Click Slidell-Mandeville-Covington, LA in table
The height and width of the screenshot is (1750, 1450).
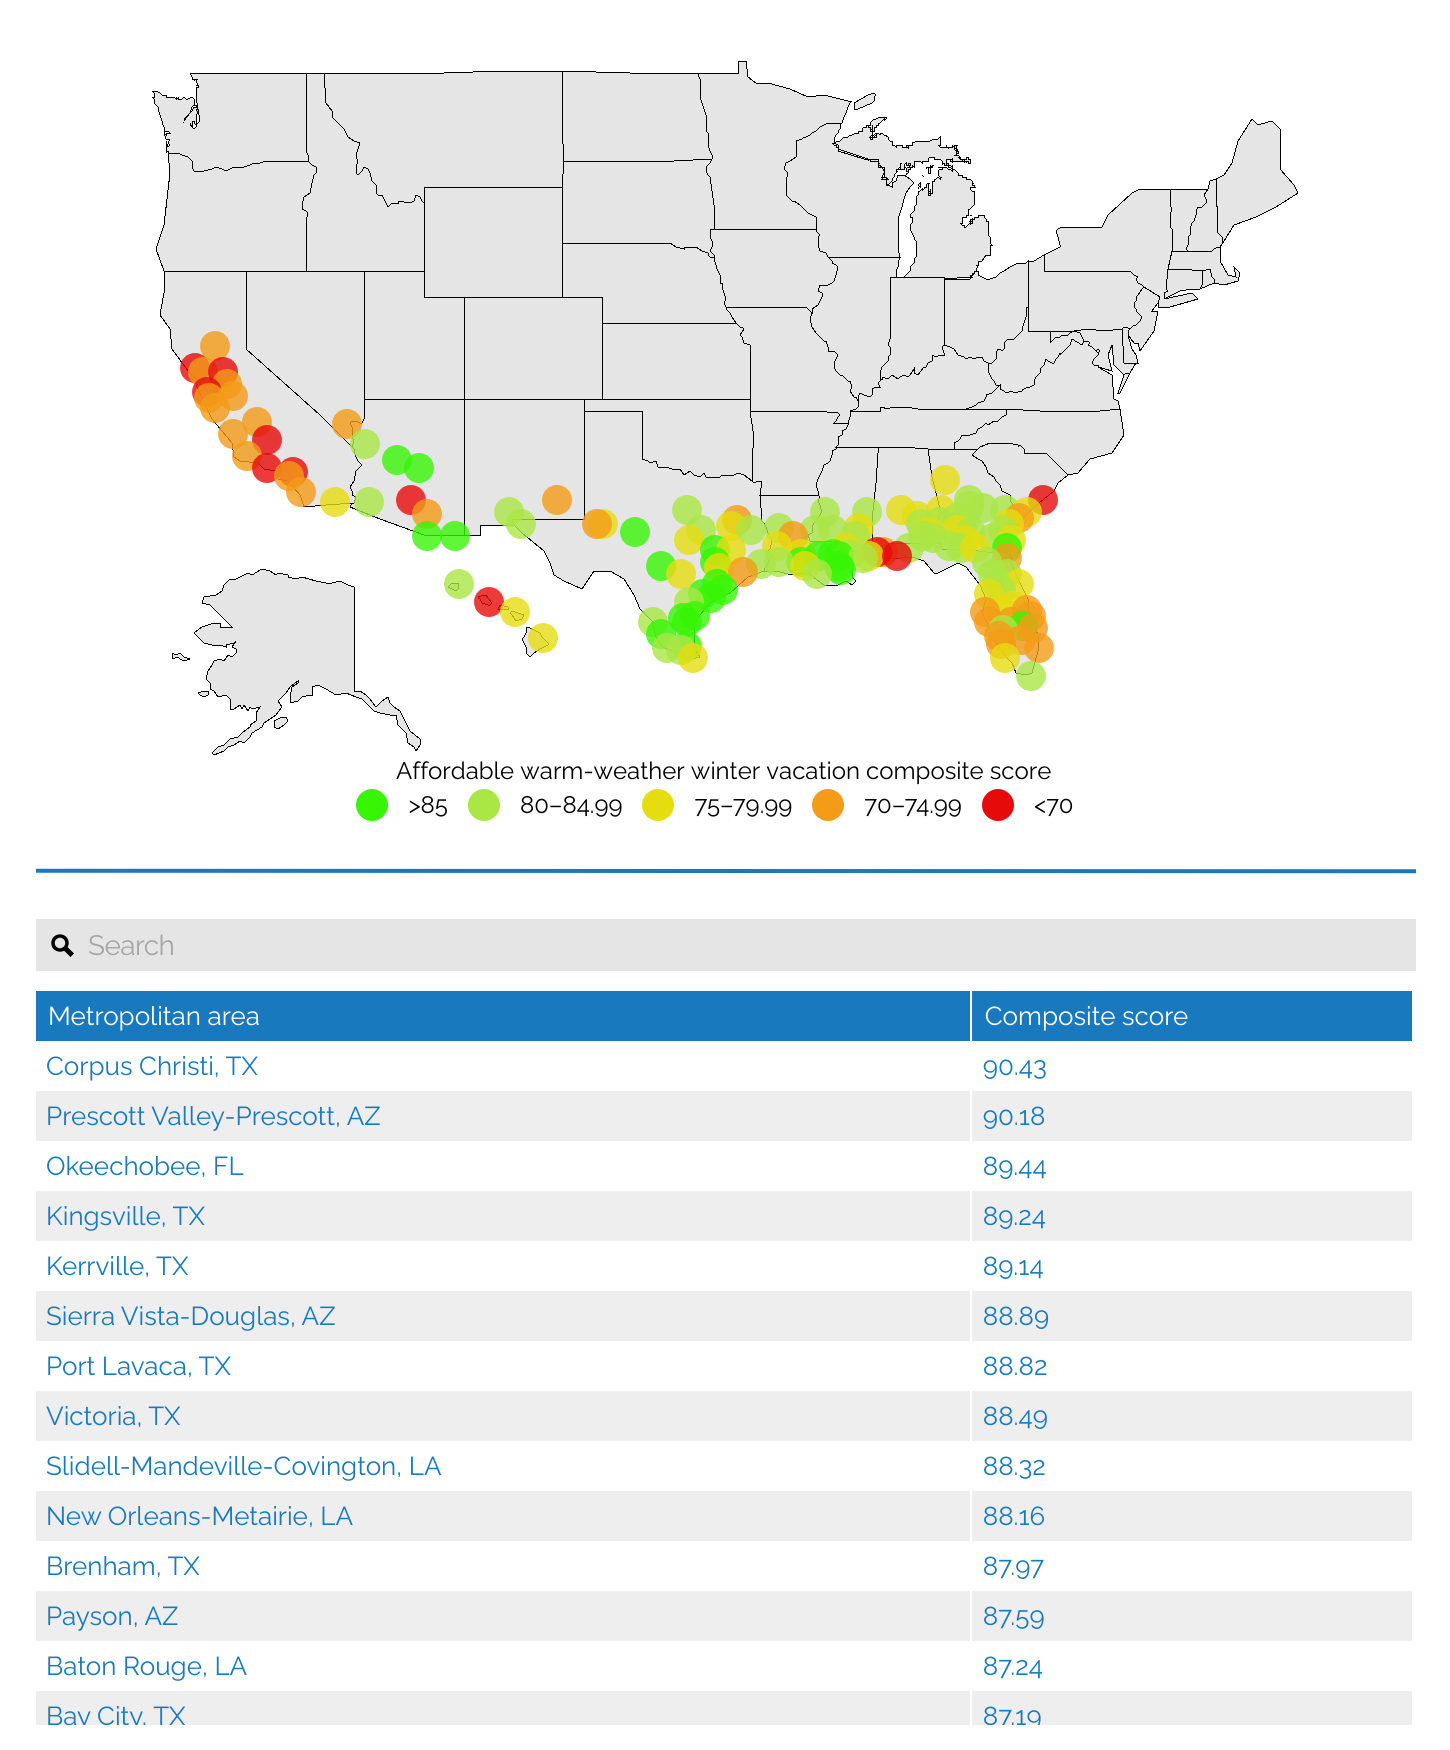pyautogui.click(x=243, y=1466)
